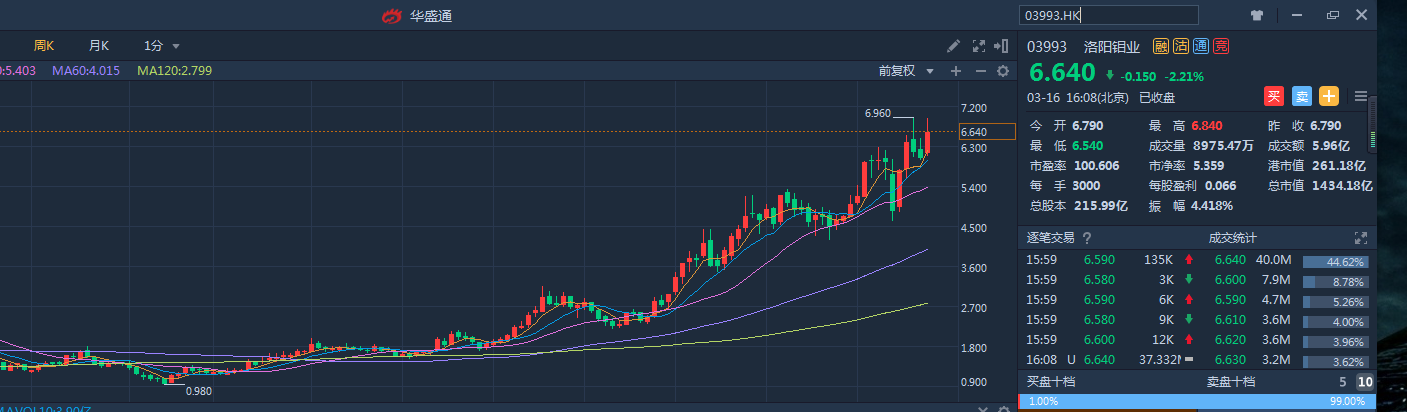Open the 前复权 adjustment dropdown
Viewport: 1407px width, 412px height.
906,71
